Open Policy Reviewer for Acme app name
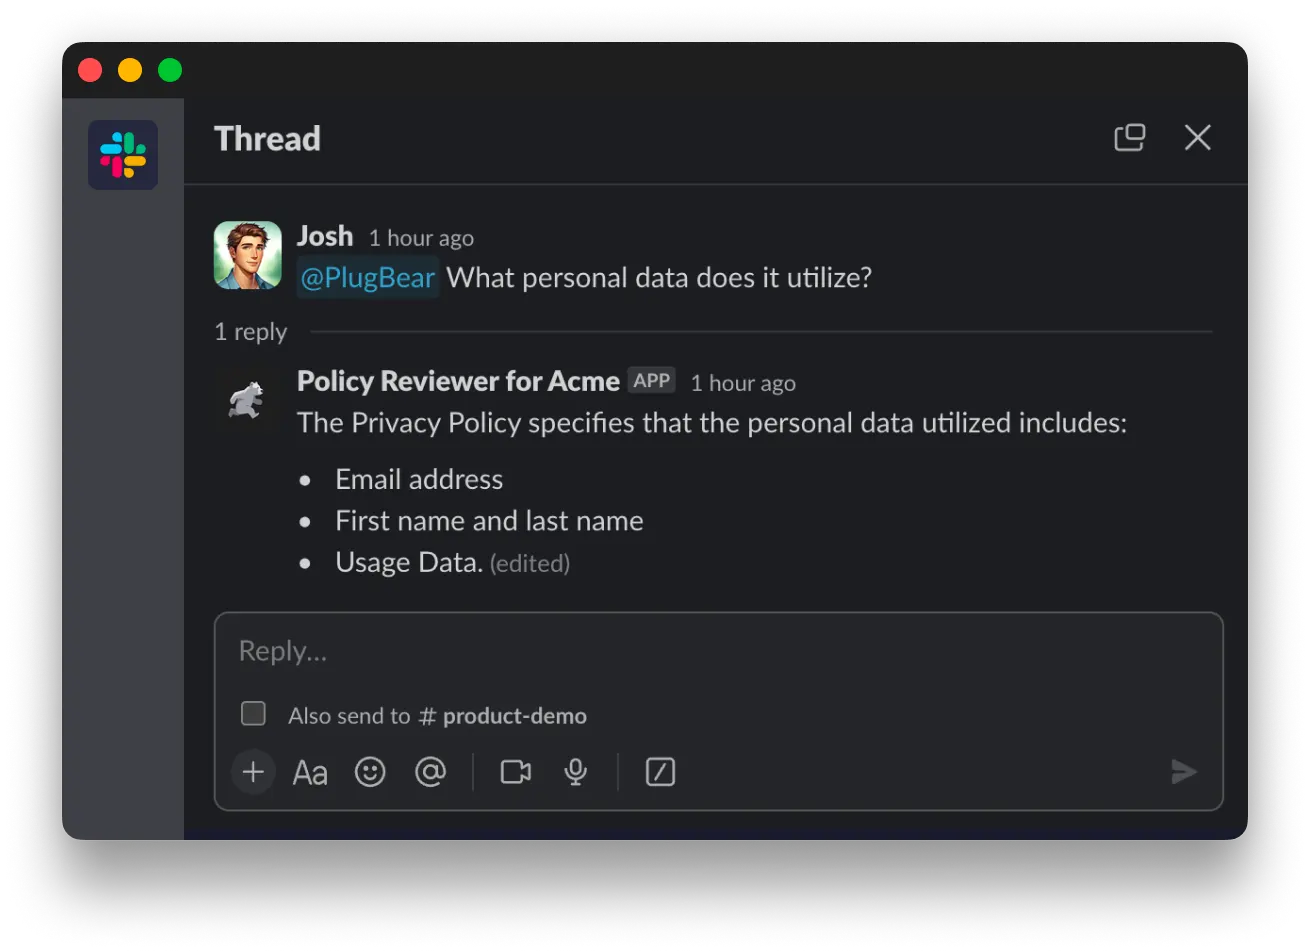1309x951 pixels. pos(458,381)
